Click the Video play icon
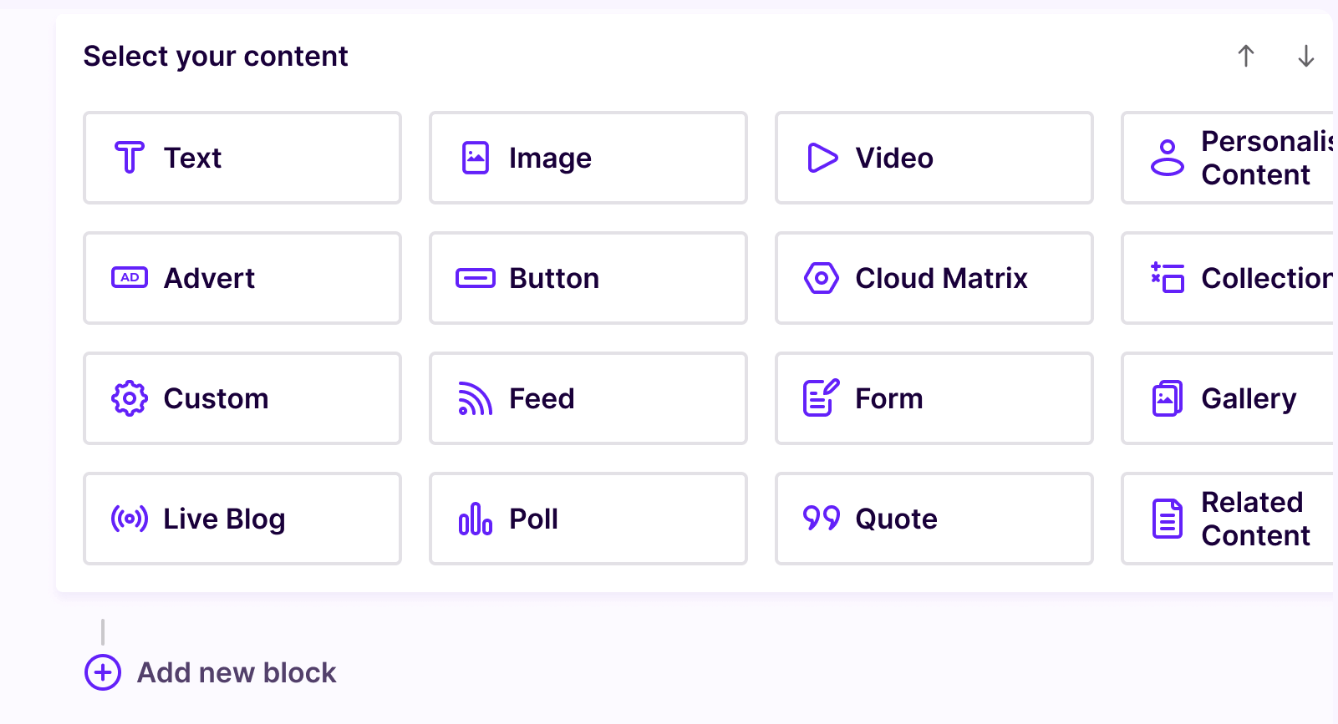Screen dimensions: 1338x724 pos(821,158)
